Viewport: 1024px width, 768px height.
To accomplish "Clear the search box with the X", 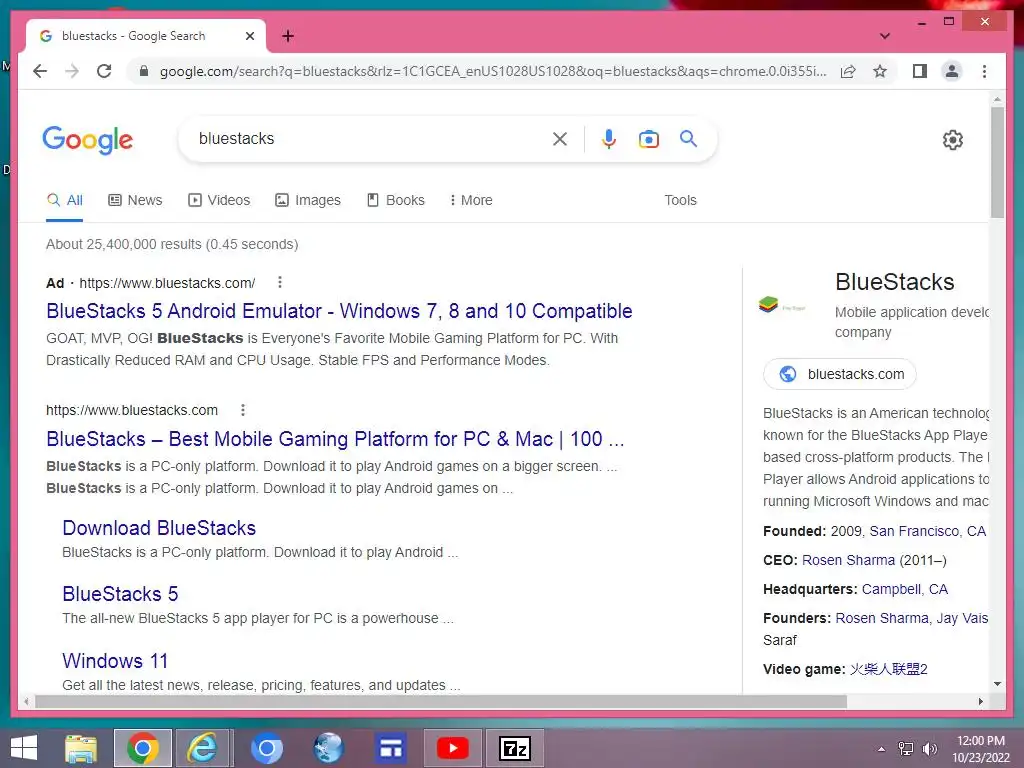I will click(560, 138).
